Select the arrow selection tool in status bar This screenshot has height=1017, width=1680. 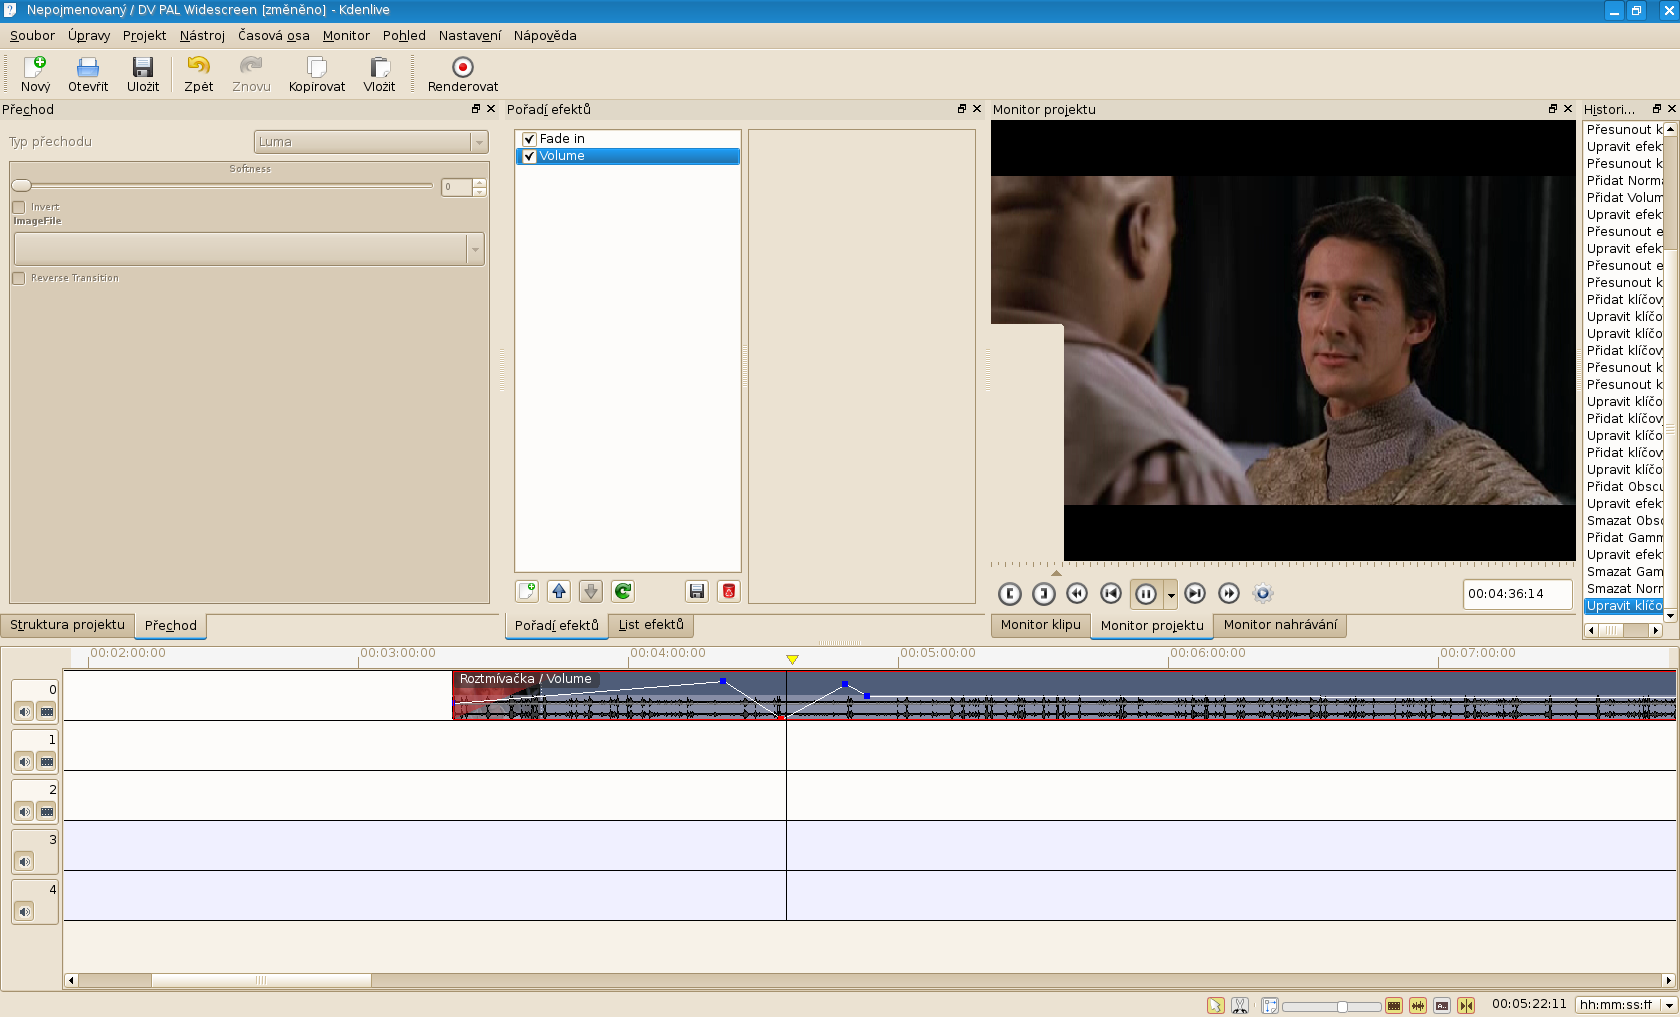1216,1005
